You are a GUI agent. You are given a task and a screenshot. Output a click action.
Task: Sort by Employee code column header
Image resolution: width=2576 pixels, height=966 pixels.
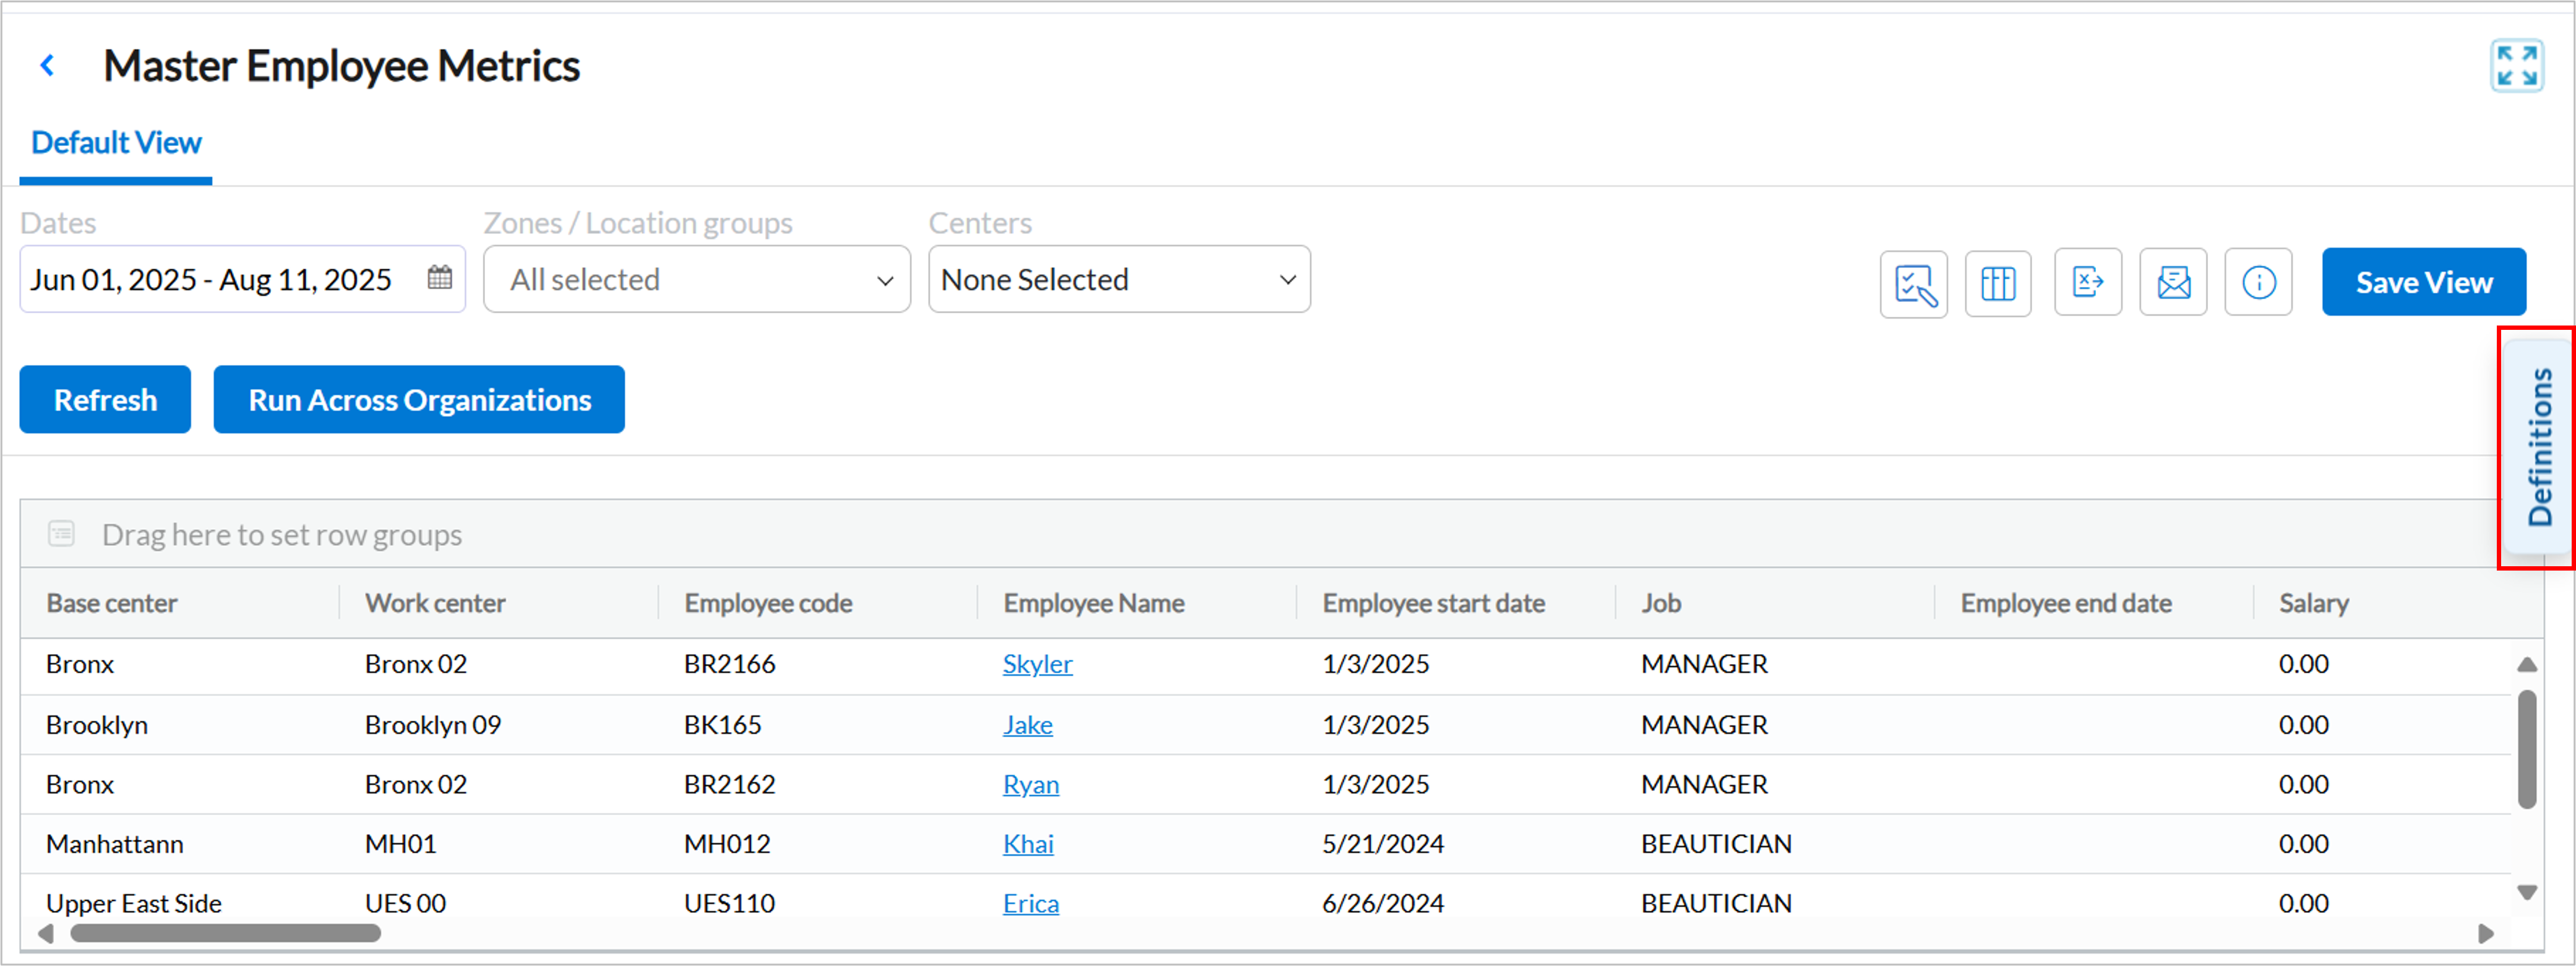768,603
